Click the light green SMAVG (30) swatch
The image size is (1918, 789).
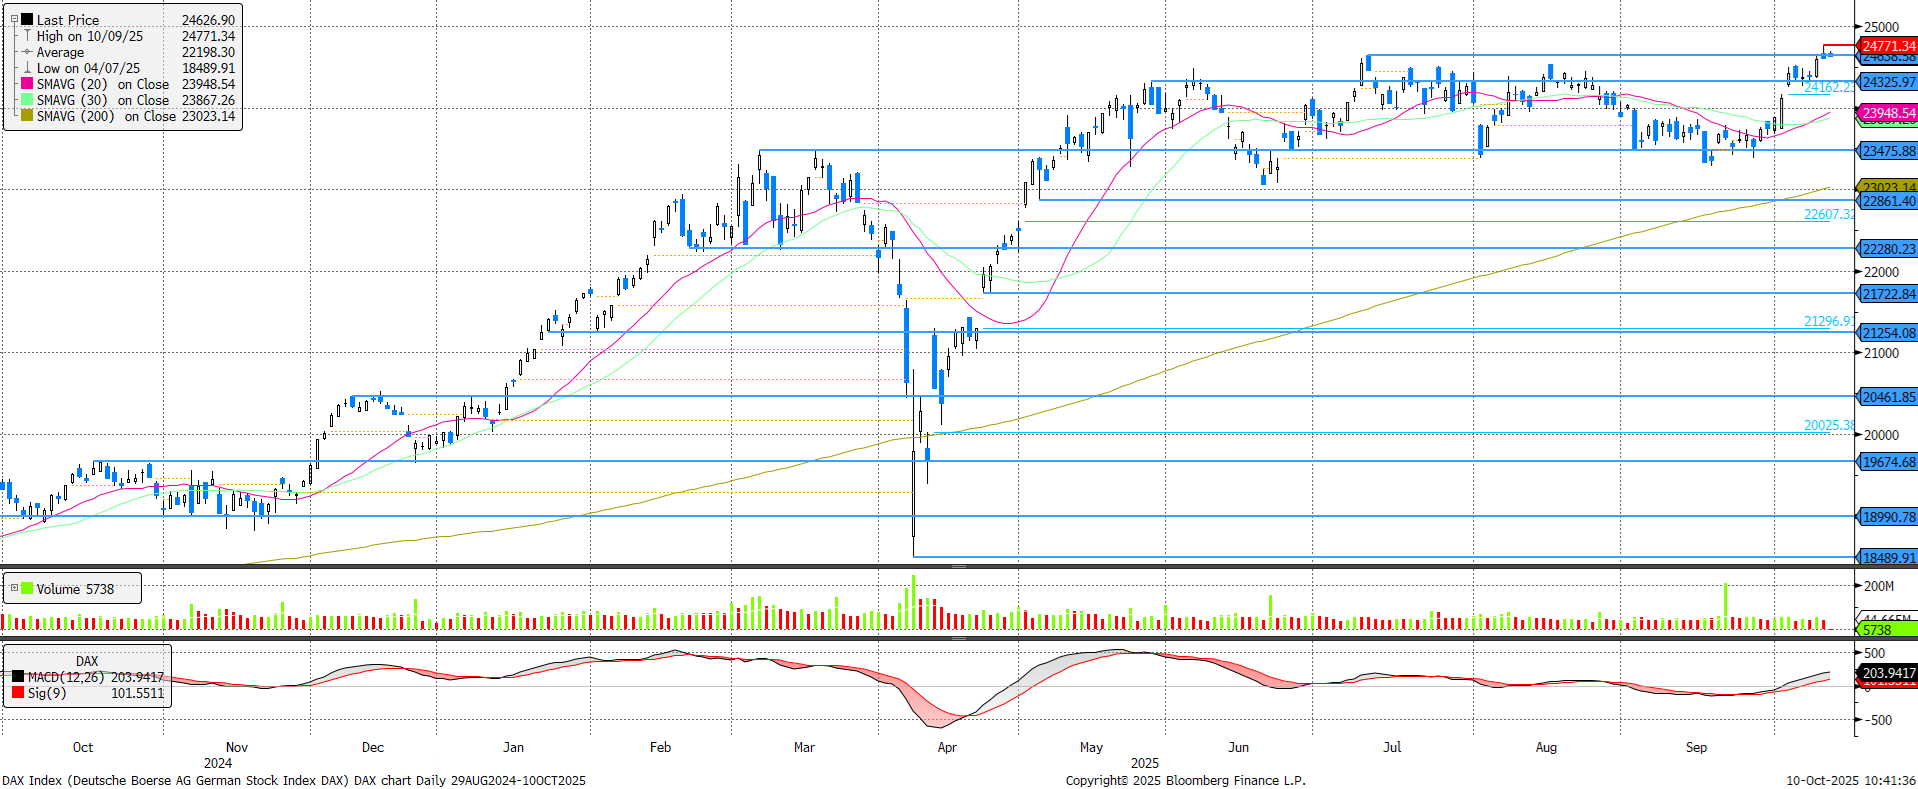click(27, 100)
